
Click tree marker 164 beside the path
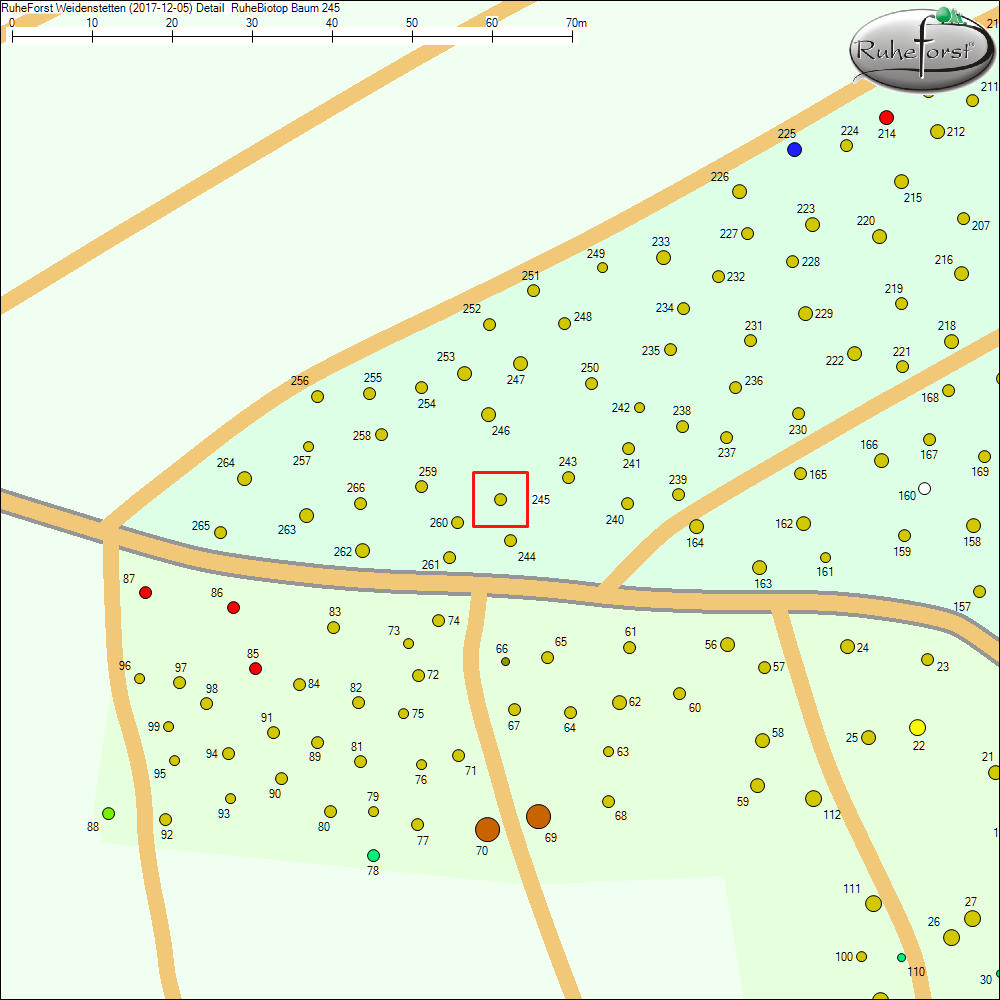(696, 526)
